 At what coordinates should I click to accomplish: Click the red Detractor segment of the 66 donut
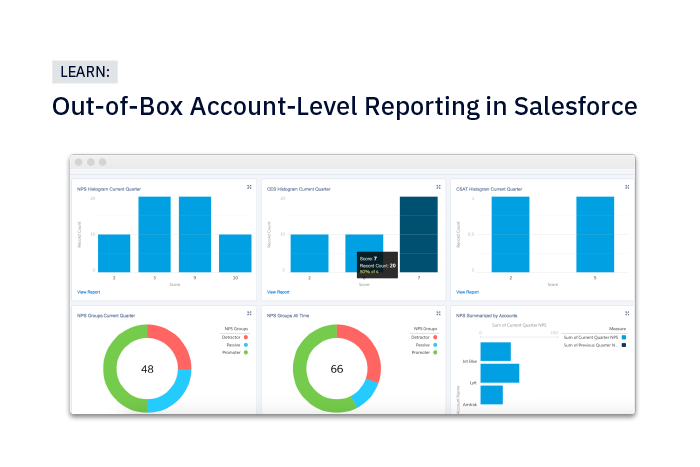[x=367, y=350]
